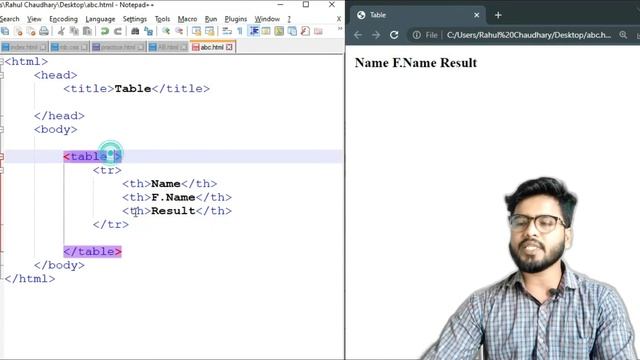Image resolution: width=640 pixels, height=360 pixels.
Task: Click the browser Forward arrow
Action: point(376,35)
